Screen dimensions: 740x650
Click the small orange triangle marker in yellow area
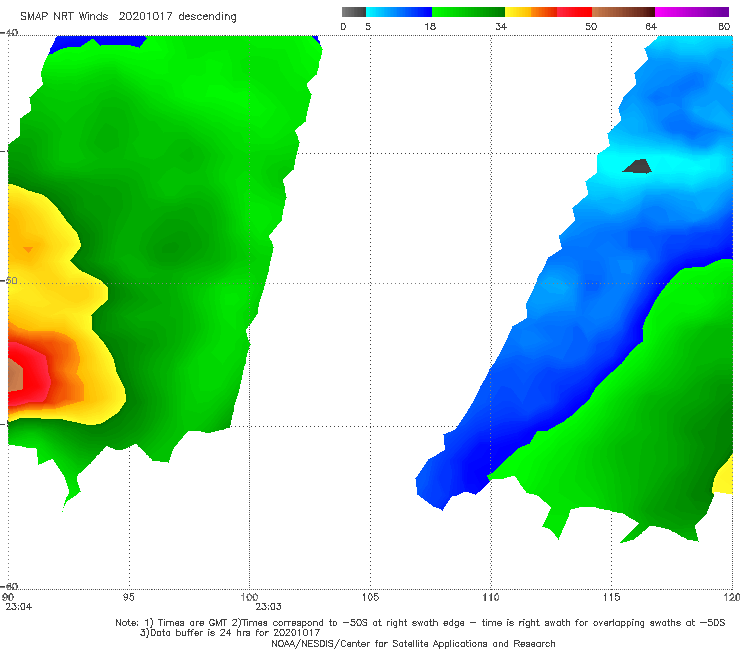click(28, 249)
